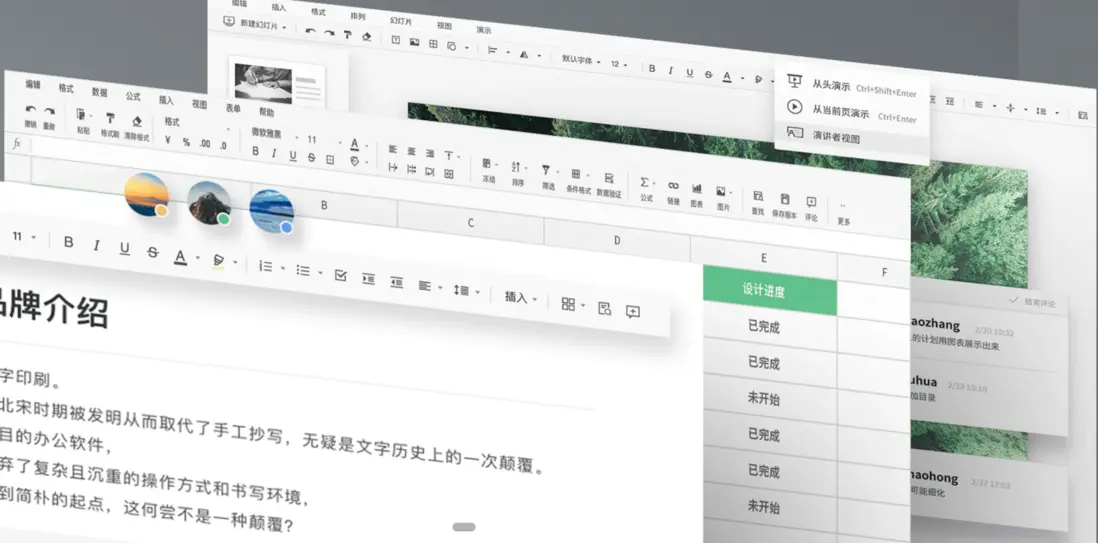
Task: Click the cell borders icon in the spreadsheet
Action: tap(330, 160)
